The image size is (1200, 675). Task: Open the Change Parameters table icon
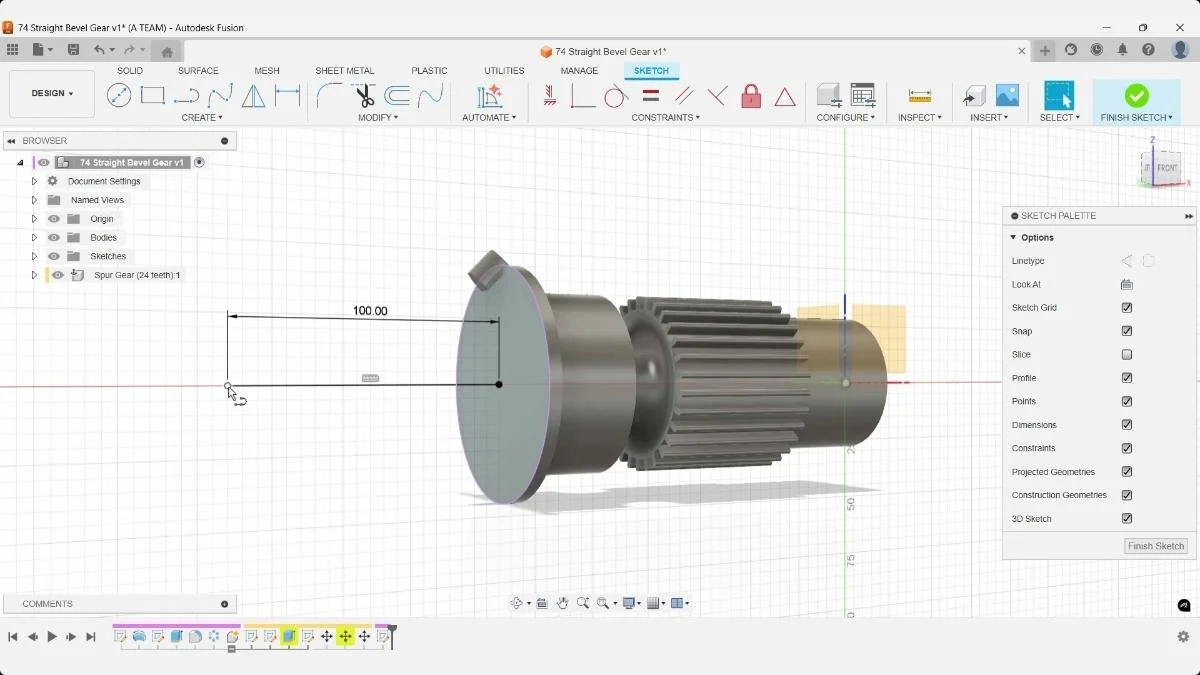863,95
